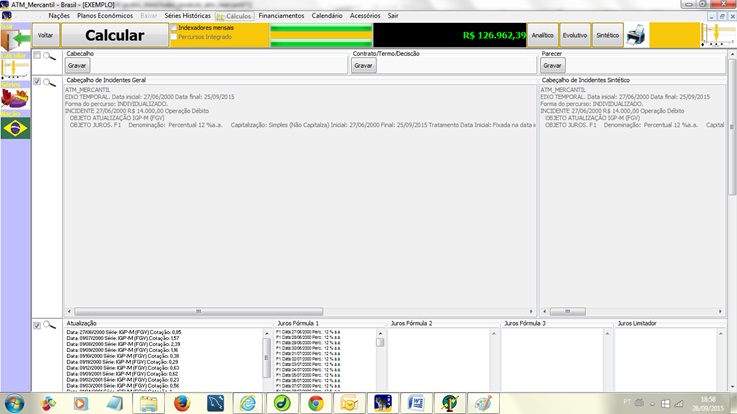Click the Sintético view button

click(607, 36)
